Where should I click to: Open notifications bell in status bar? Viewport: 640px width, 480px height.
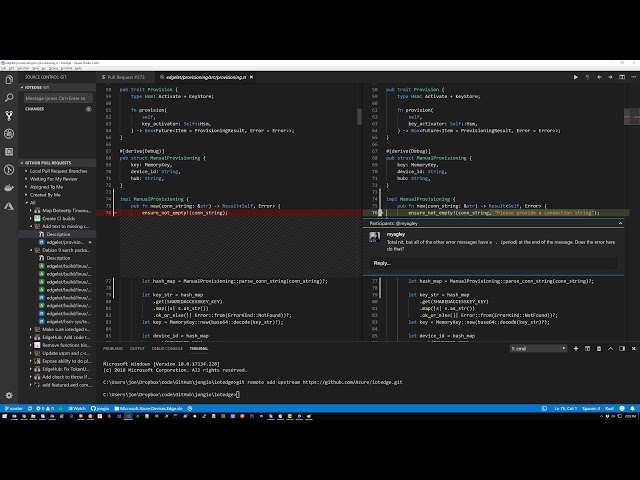coord(632,408)
